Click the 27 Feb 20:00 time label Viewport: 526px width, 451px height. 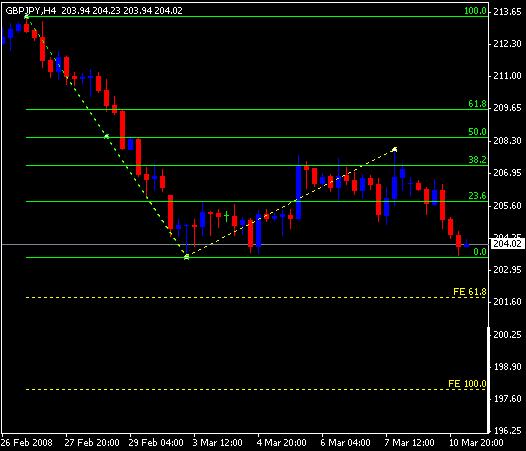point(92,443)
